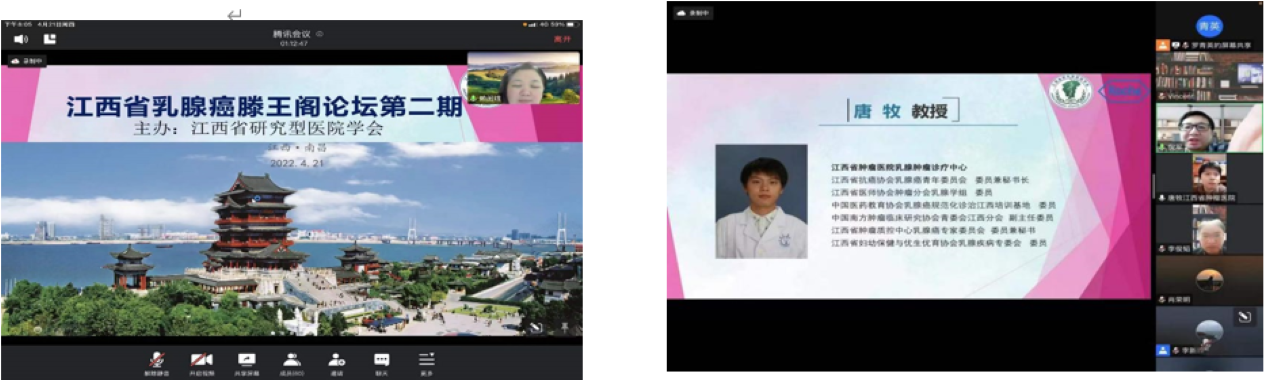Select the glasses-wearing participant video tile

point(1209,127)
